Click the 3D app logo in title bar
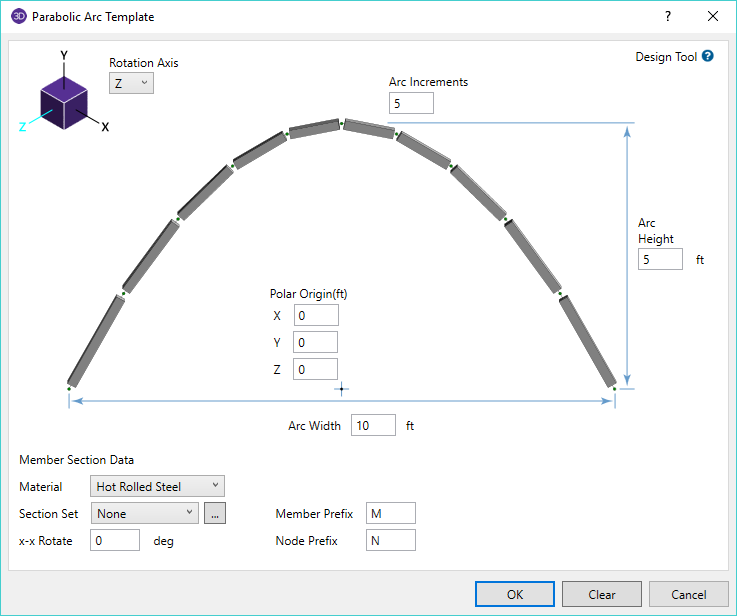Screen dimensions: 737x616 click(x=18, y=17)
